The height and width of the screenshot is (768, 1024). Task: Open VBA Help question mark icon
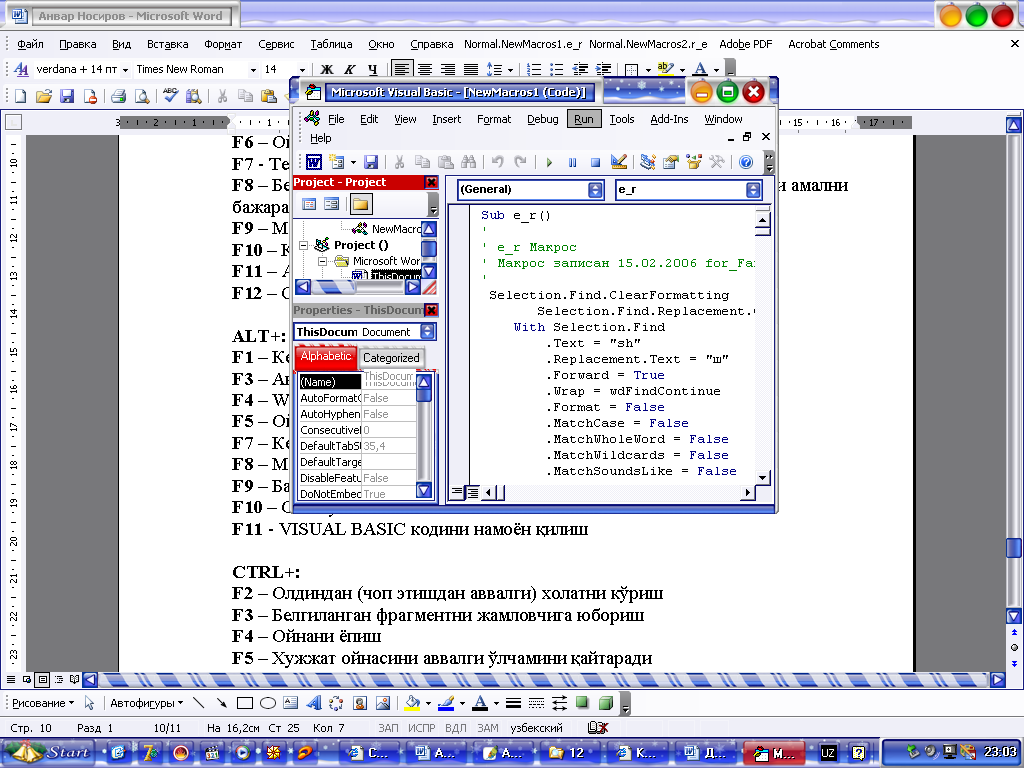(746, 162)
